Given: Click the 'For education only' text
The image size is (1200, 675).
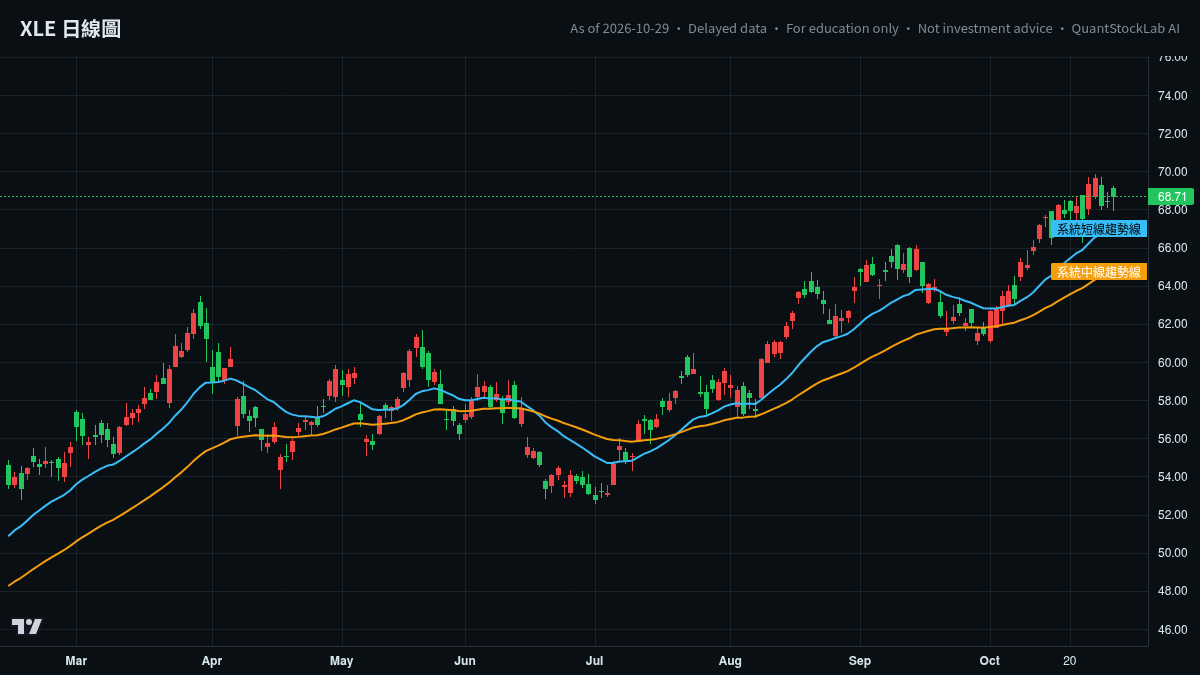Looking at the screenshot, I should (842, 28).
